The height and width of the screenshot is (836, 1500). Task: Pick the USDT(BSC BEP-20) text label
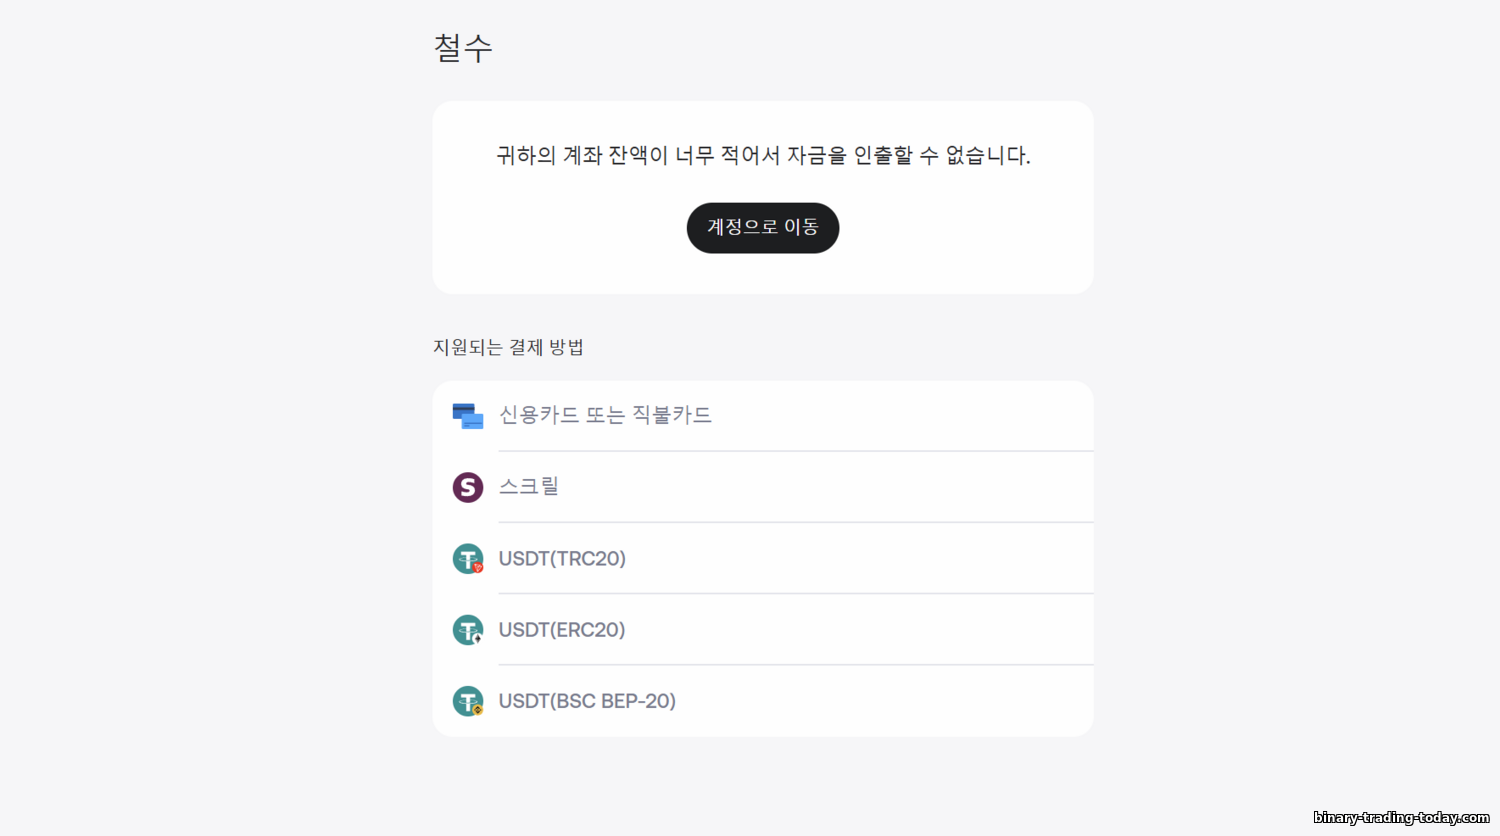click(587, 701)
